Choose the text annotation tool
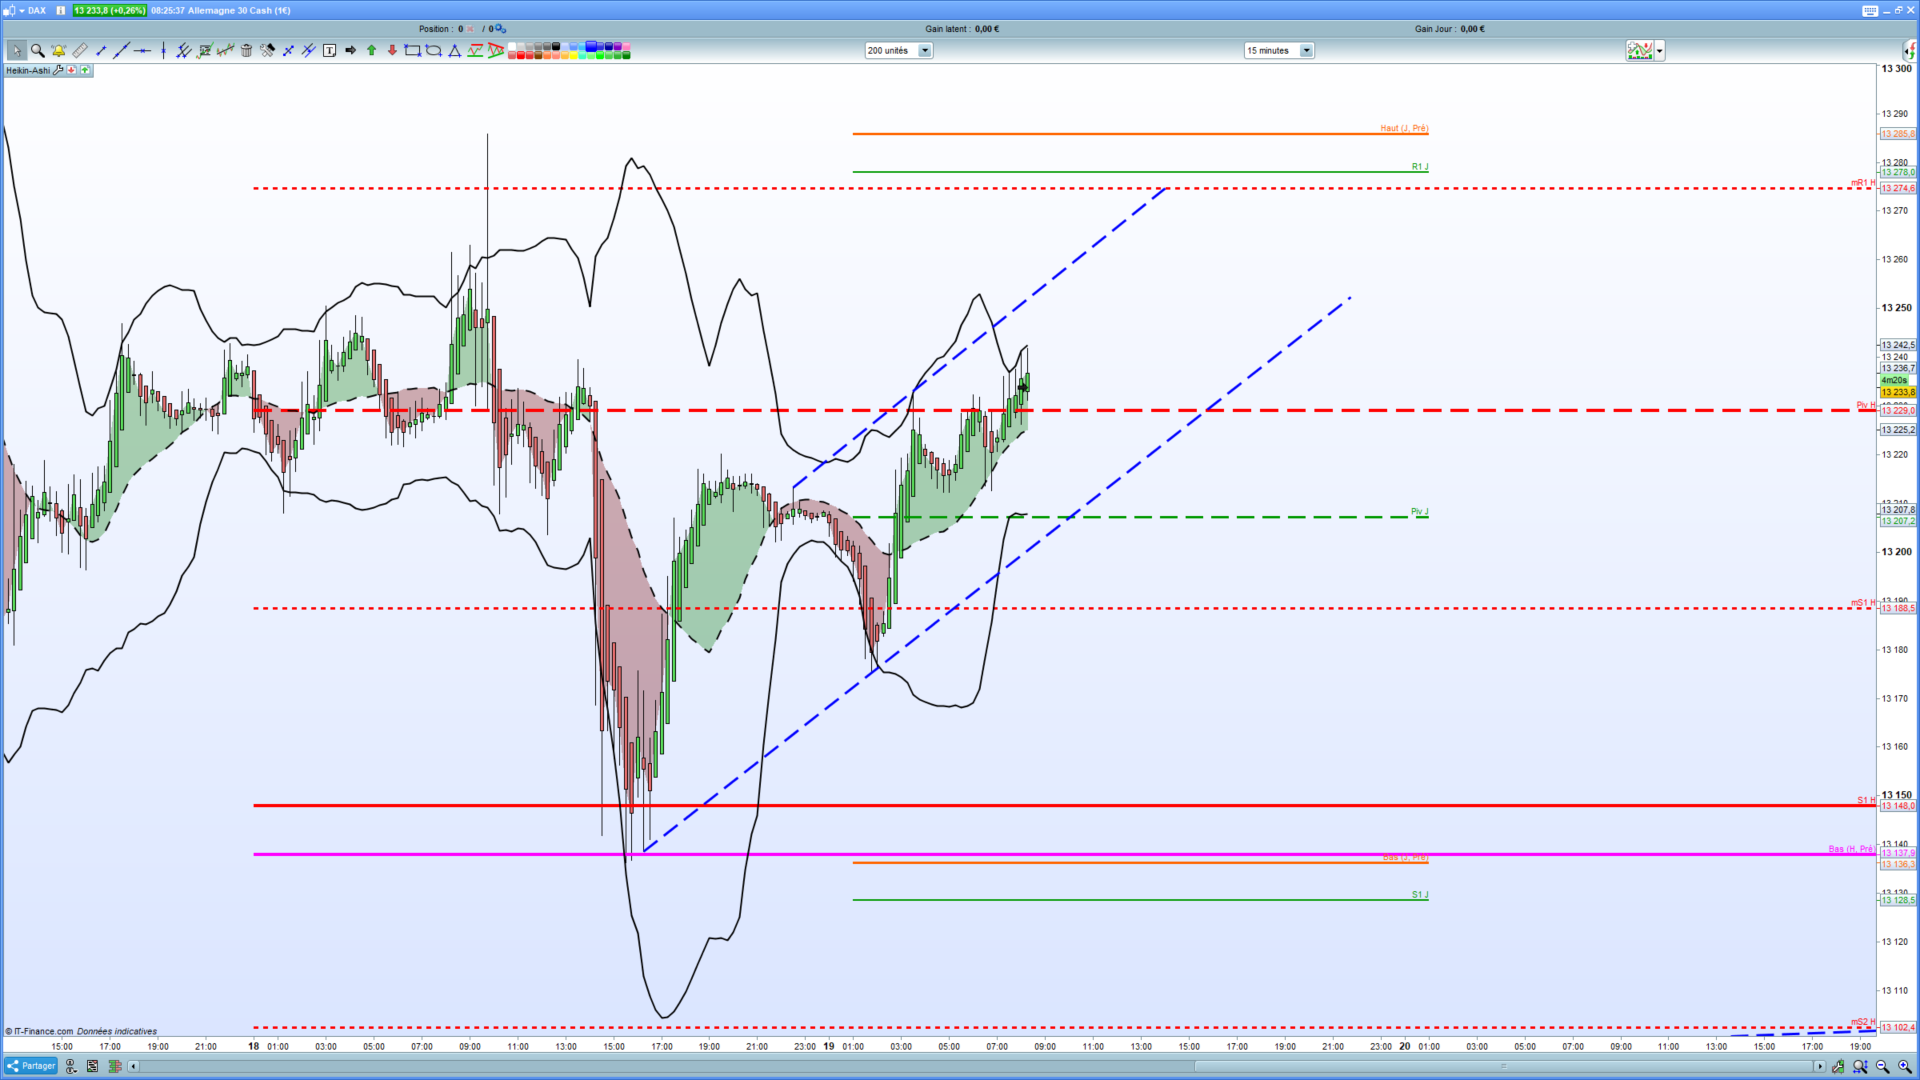The width and height of the screenshot is (1920, 1080). 329,50
